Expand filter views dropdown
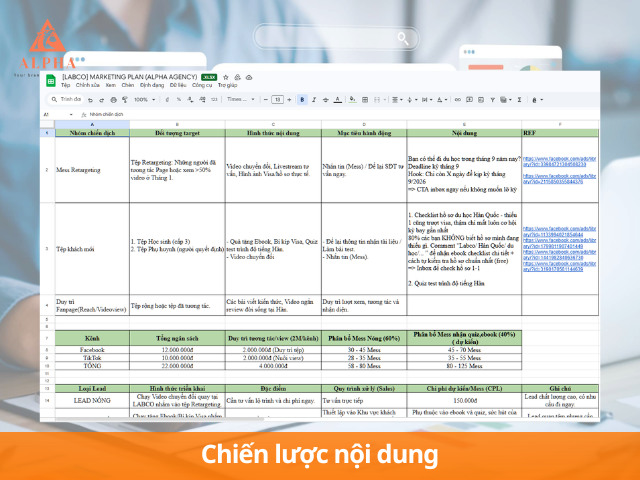 point(510,100)
